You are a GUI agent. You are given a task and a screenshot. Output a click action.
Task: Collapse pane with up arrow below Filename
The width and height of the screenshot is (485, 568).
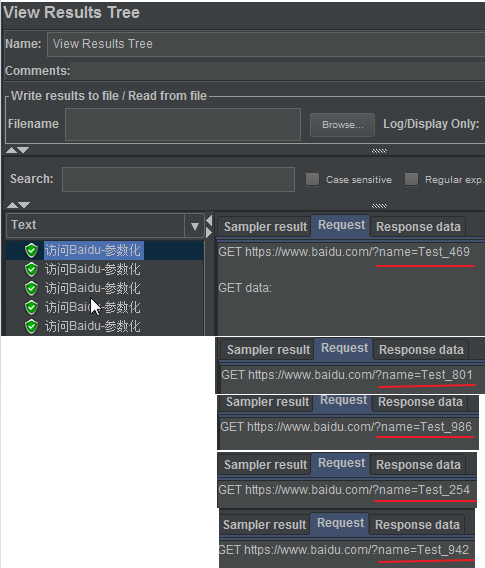tap(11, 150)
